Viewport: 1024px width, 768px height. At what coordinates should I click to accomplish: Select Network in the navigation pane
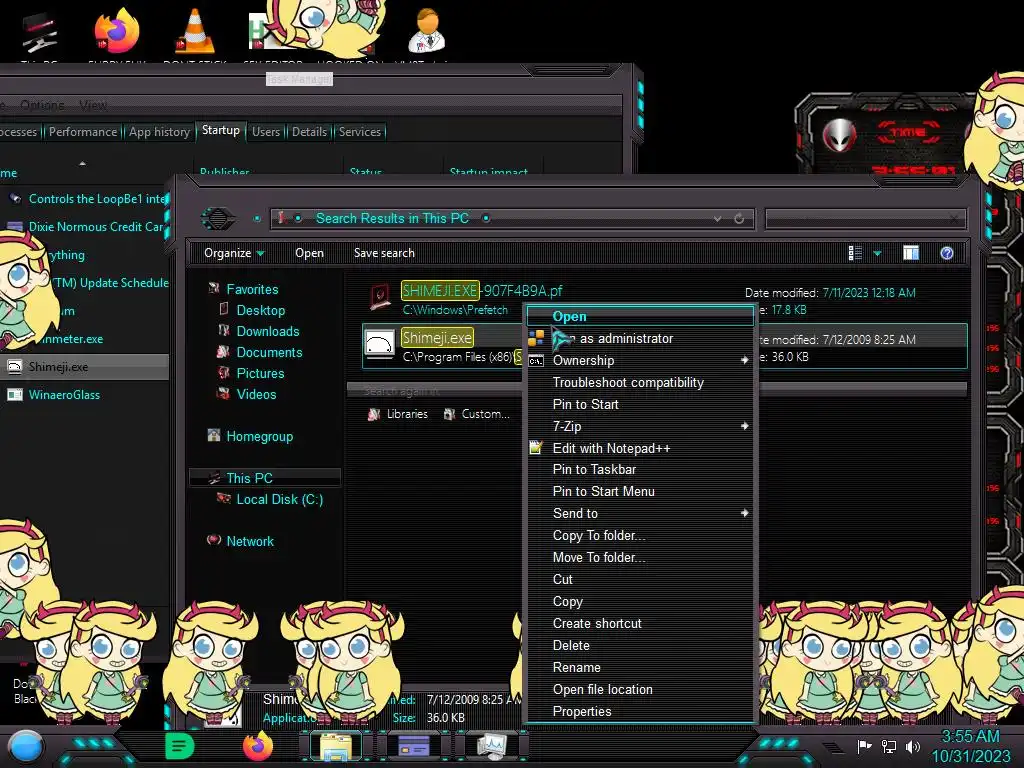[250, 541]
